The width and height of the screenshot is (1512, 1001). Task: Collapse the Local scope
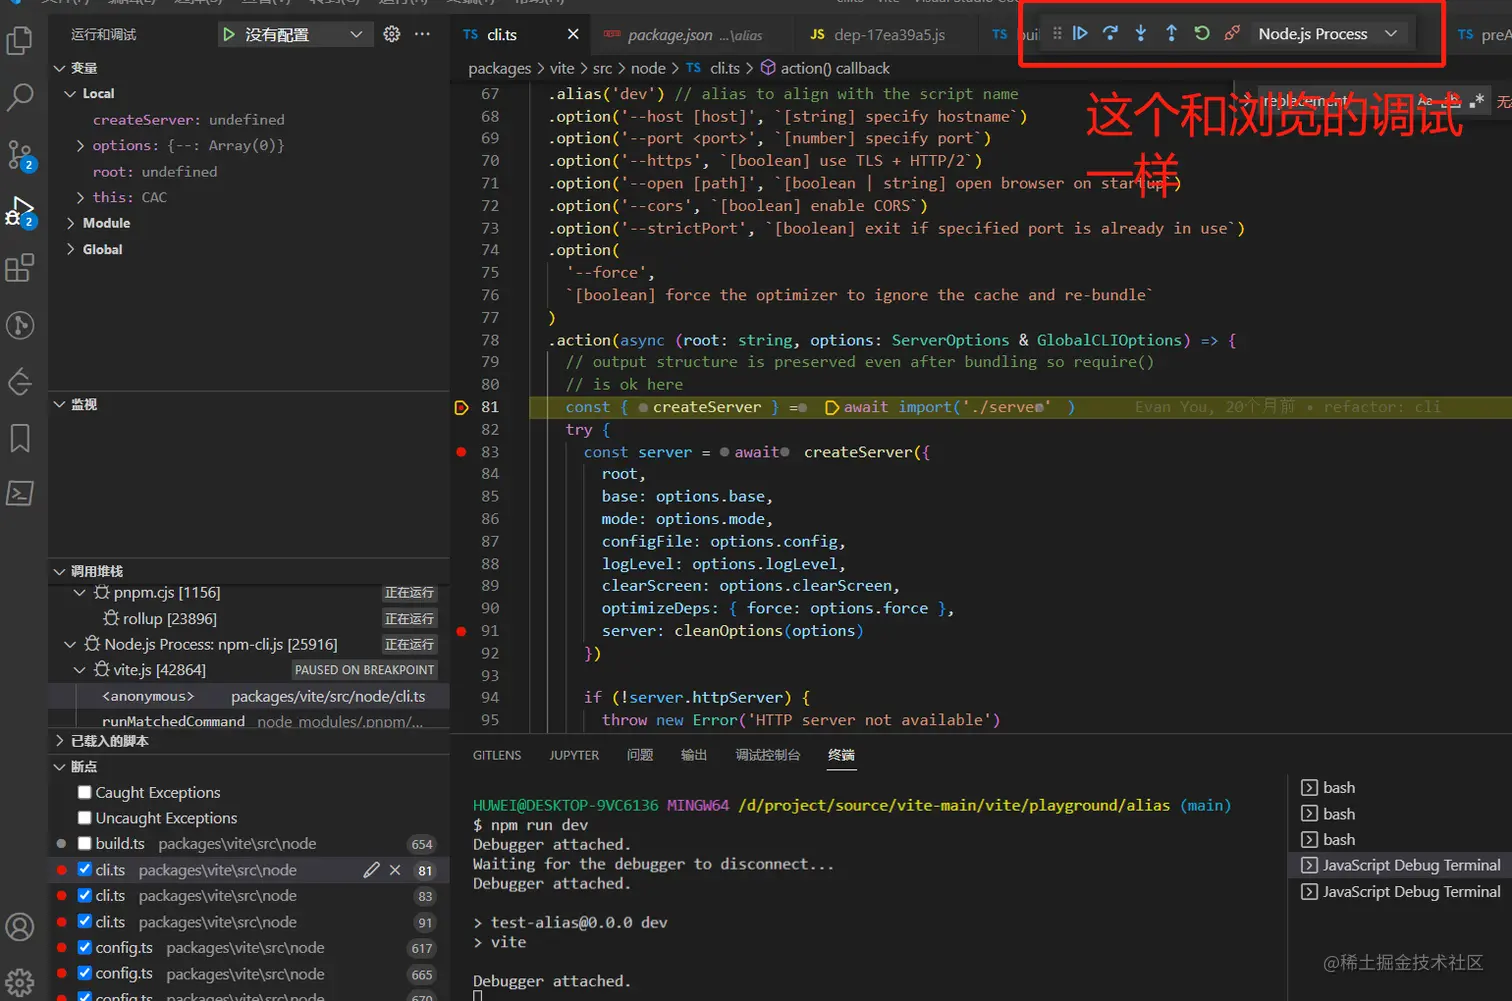tap(70, 93)
